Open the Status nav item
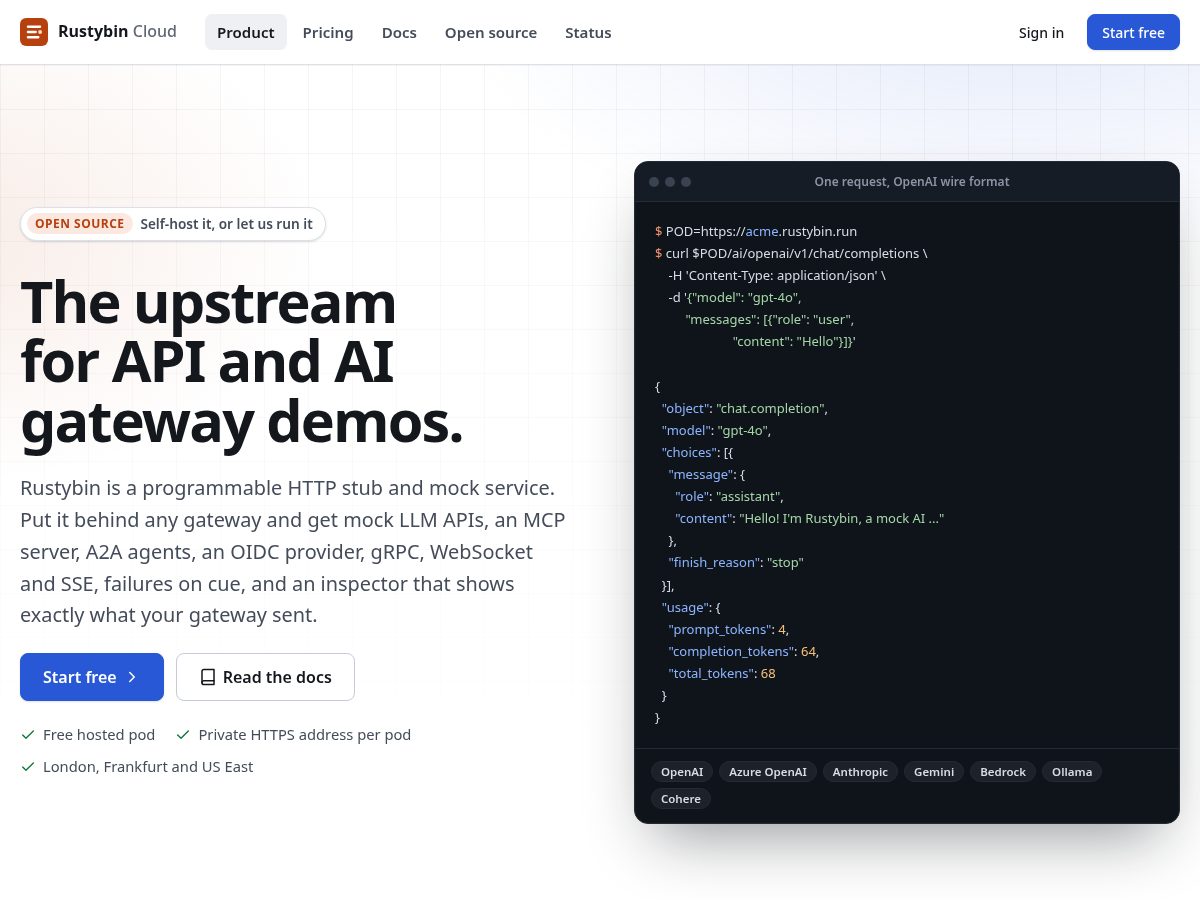 (x=588, y=32)
